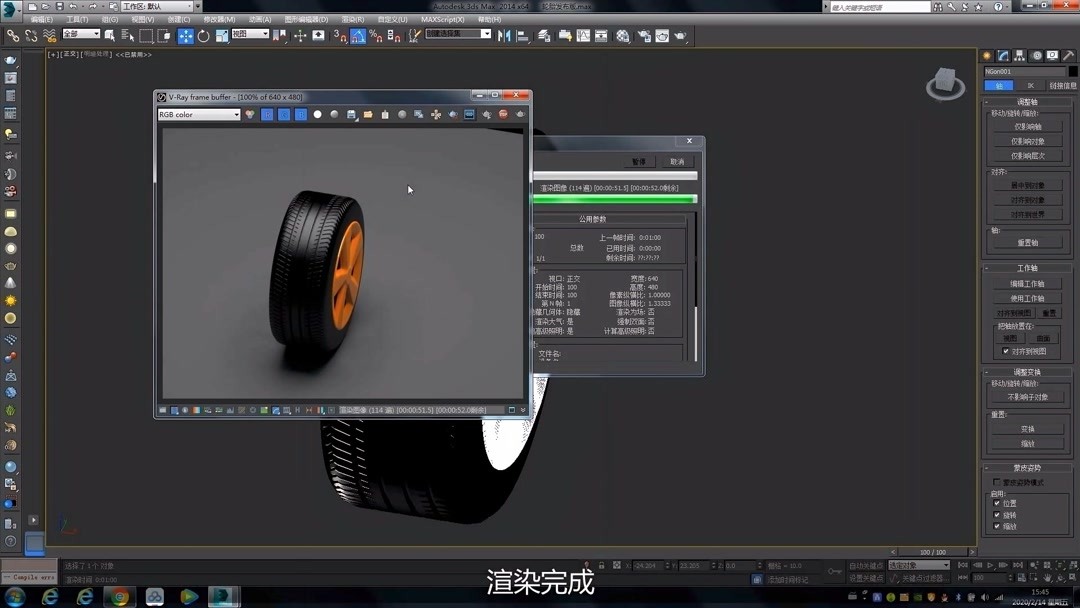Open the Render Setup icon on the toolbar
The width and height of the screenshot is (1080, 608).
[643, 35]
